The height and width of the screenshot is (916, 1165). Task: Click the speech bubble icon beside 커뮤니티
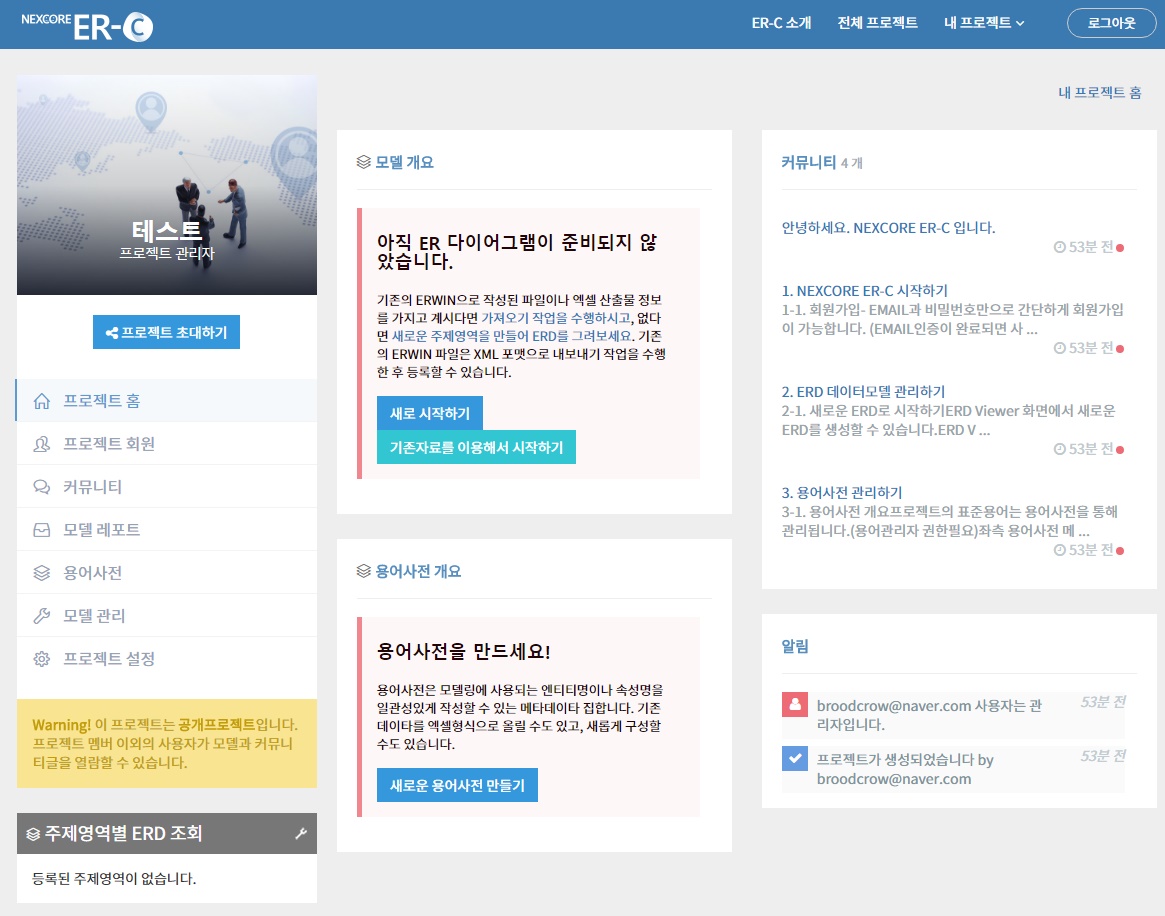tap(42, 488)
